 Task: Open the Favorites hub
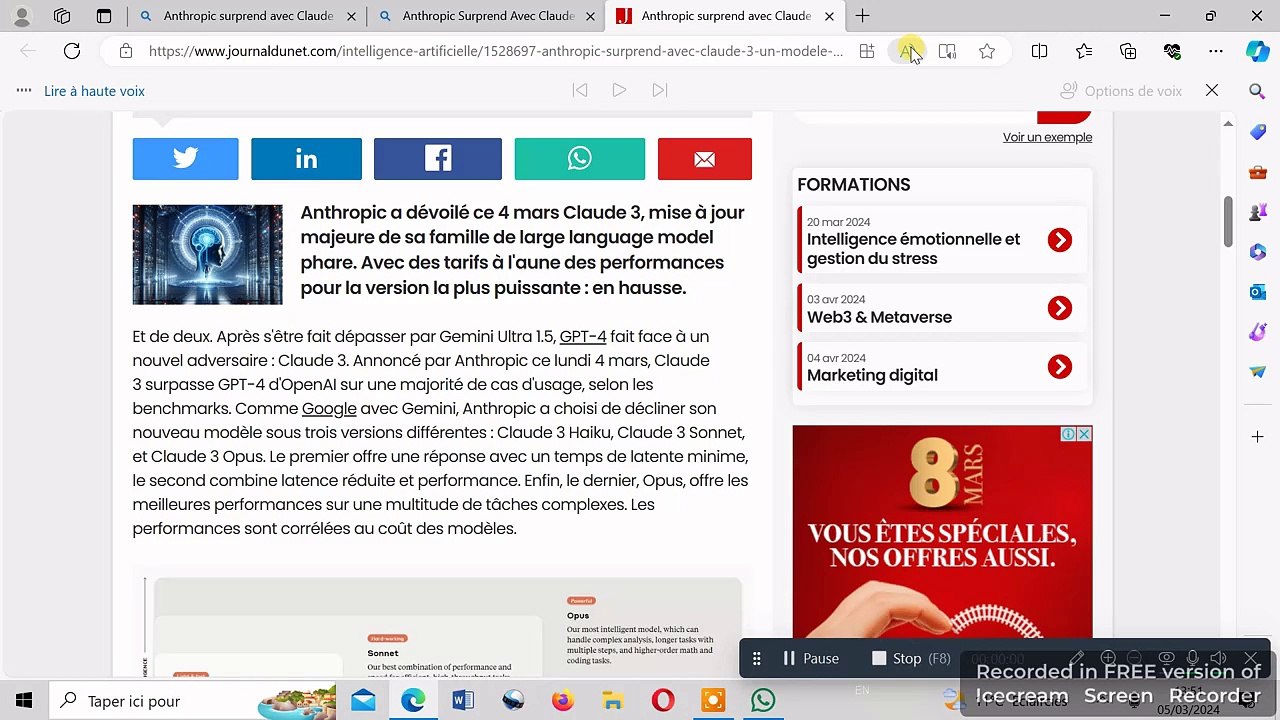click(1084, 51)
